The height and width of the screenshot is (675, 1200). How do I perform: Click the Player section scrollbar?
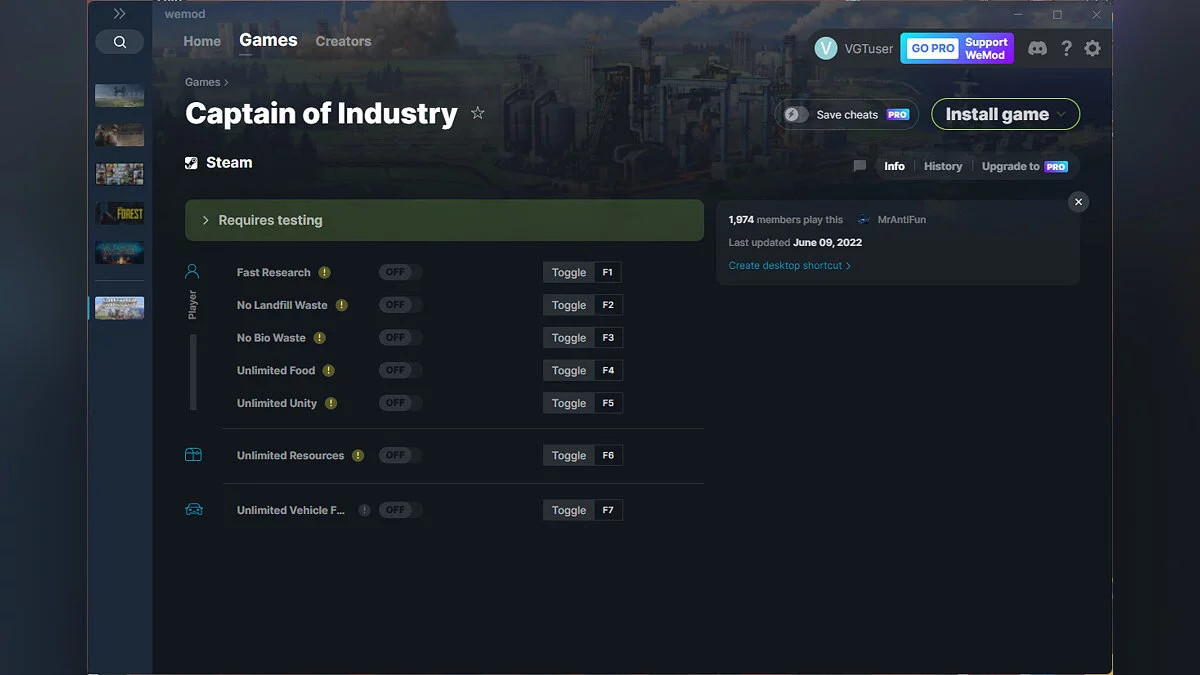point(193,372)
